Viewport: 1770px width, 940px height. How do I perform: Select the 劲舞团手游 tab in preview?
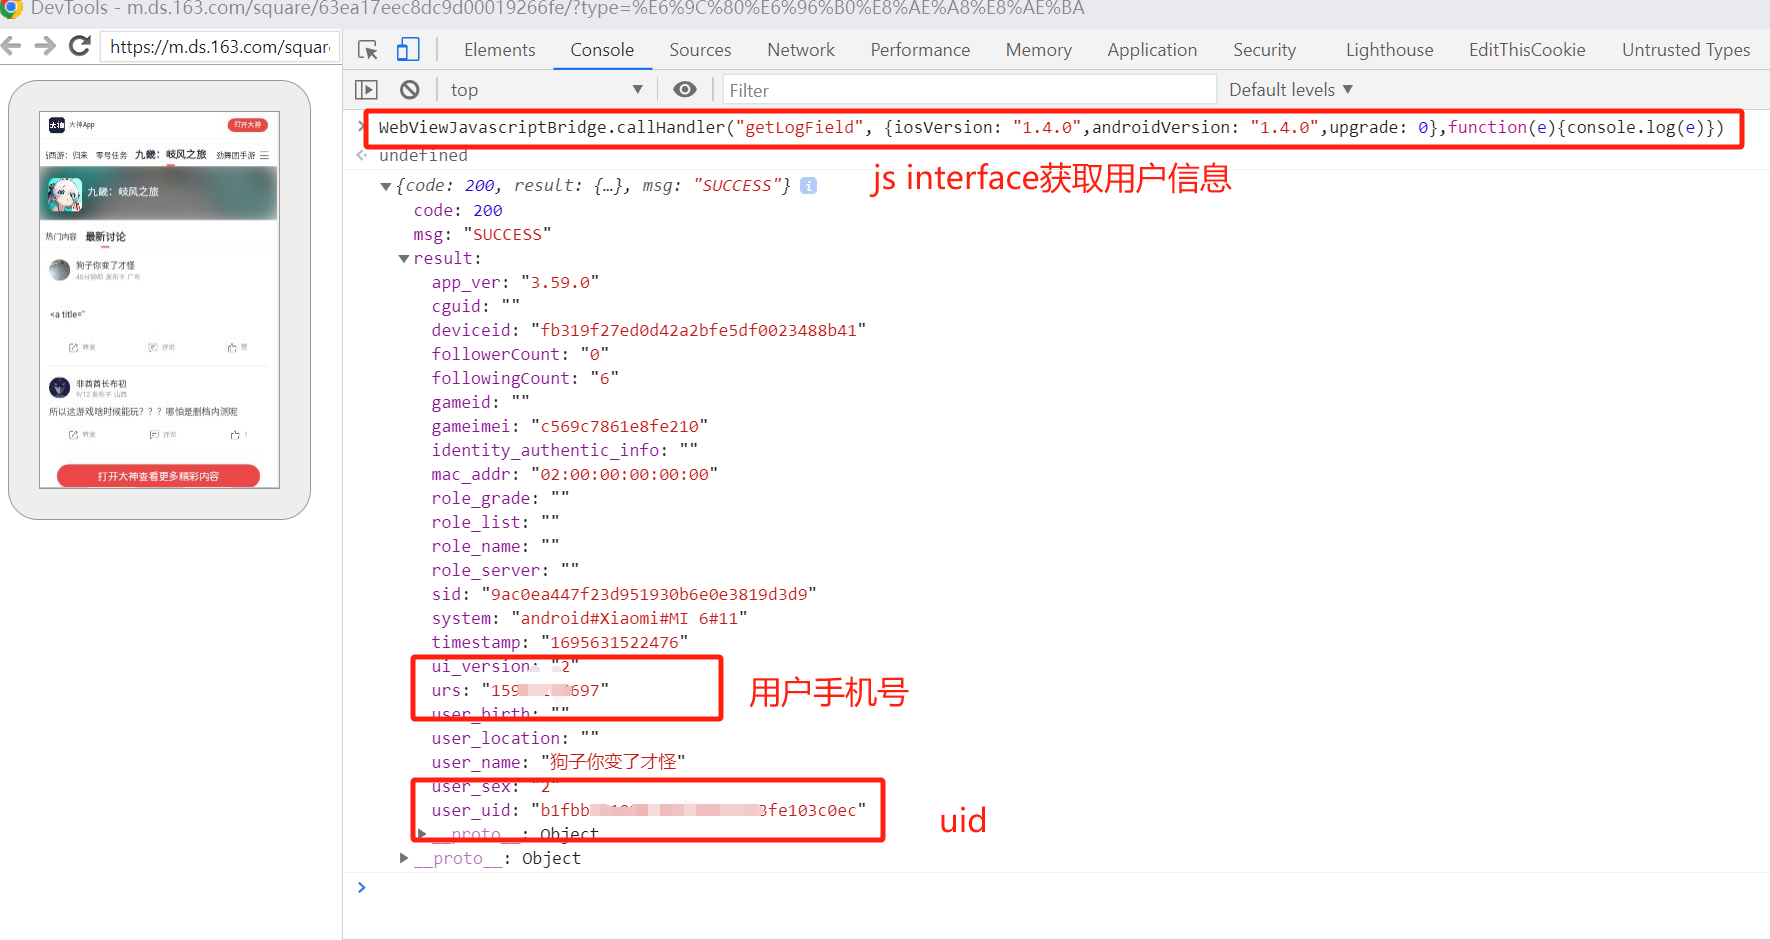point(236,155)
